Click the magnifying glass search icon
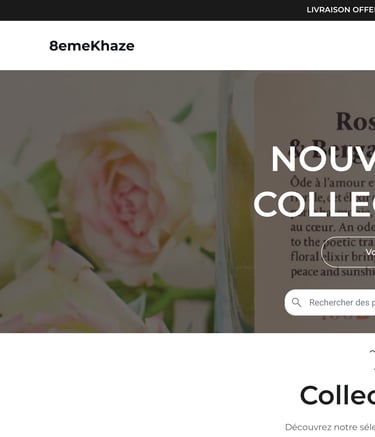Screen dimensions: 375x437 [x=296, y=302]
